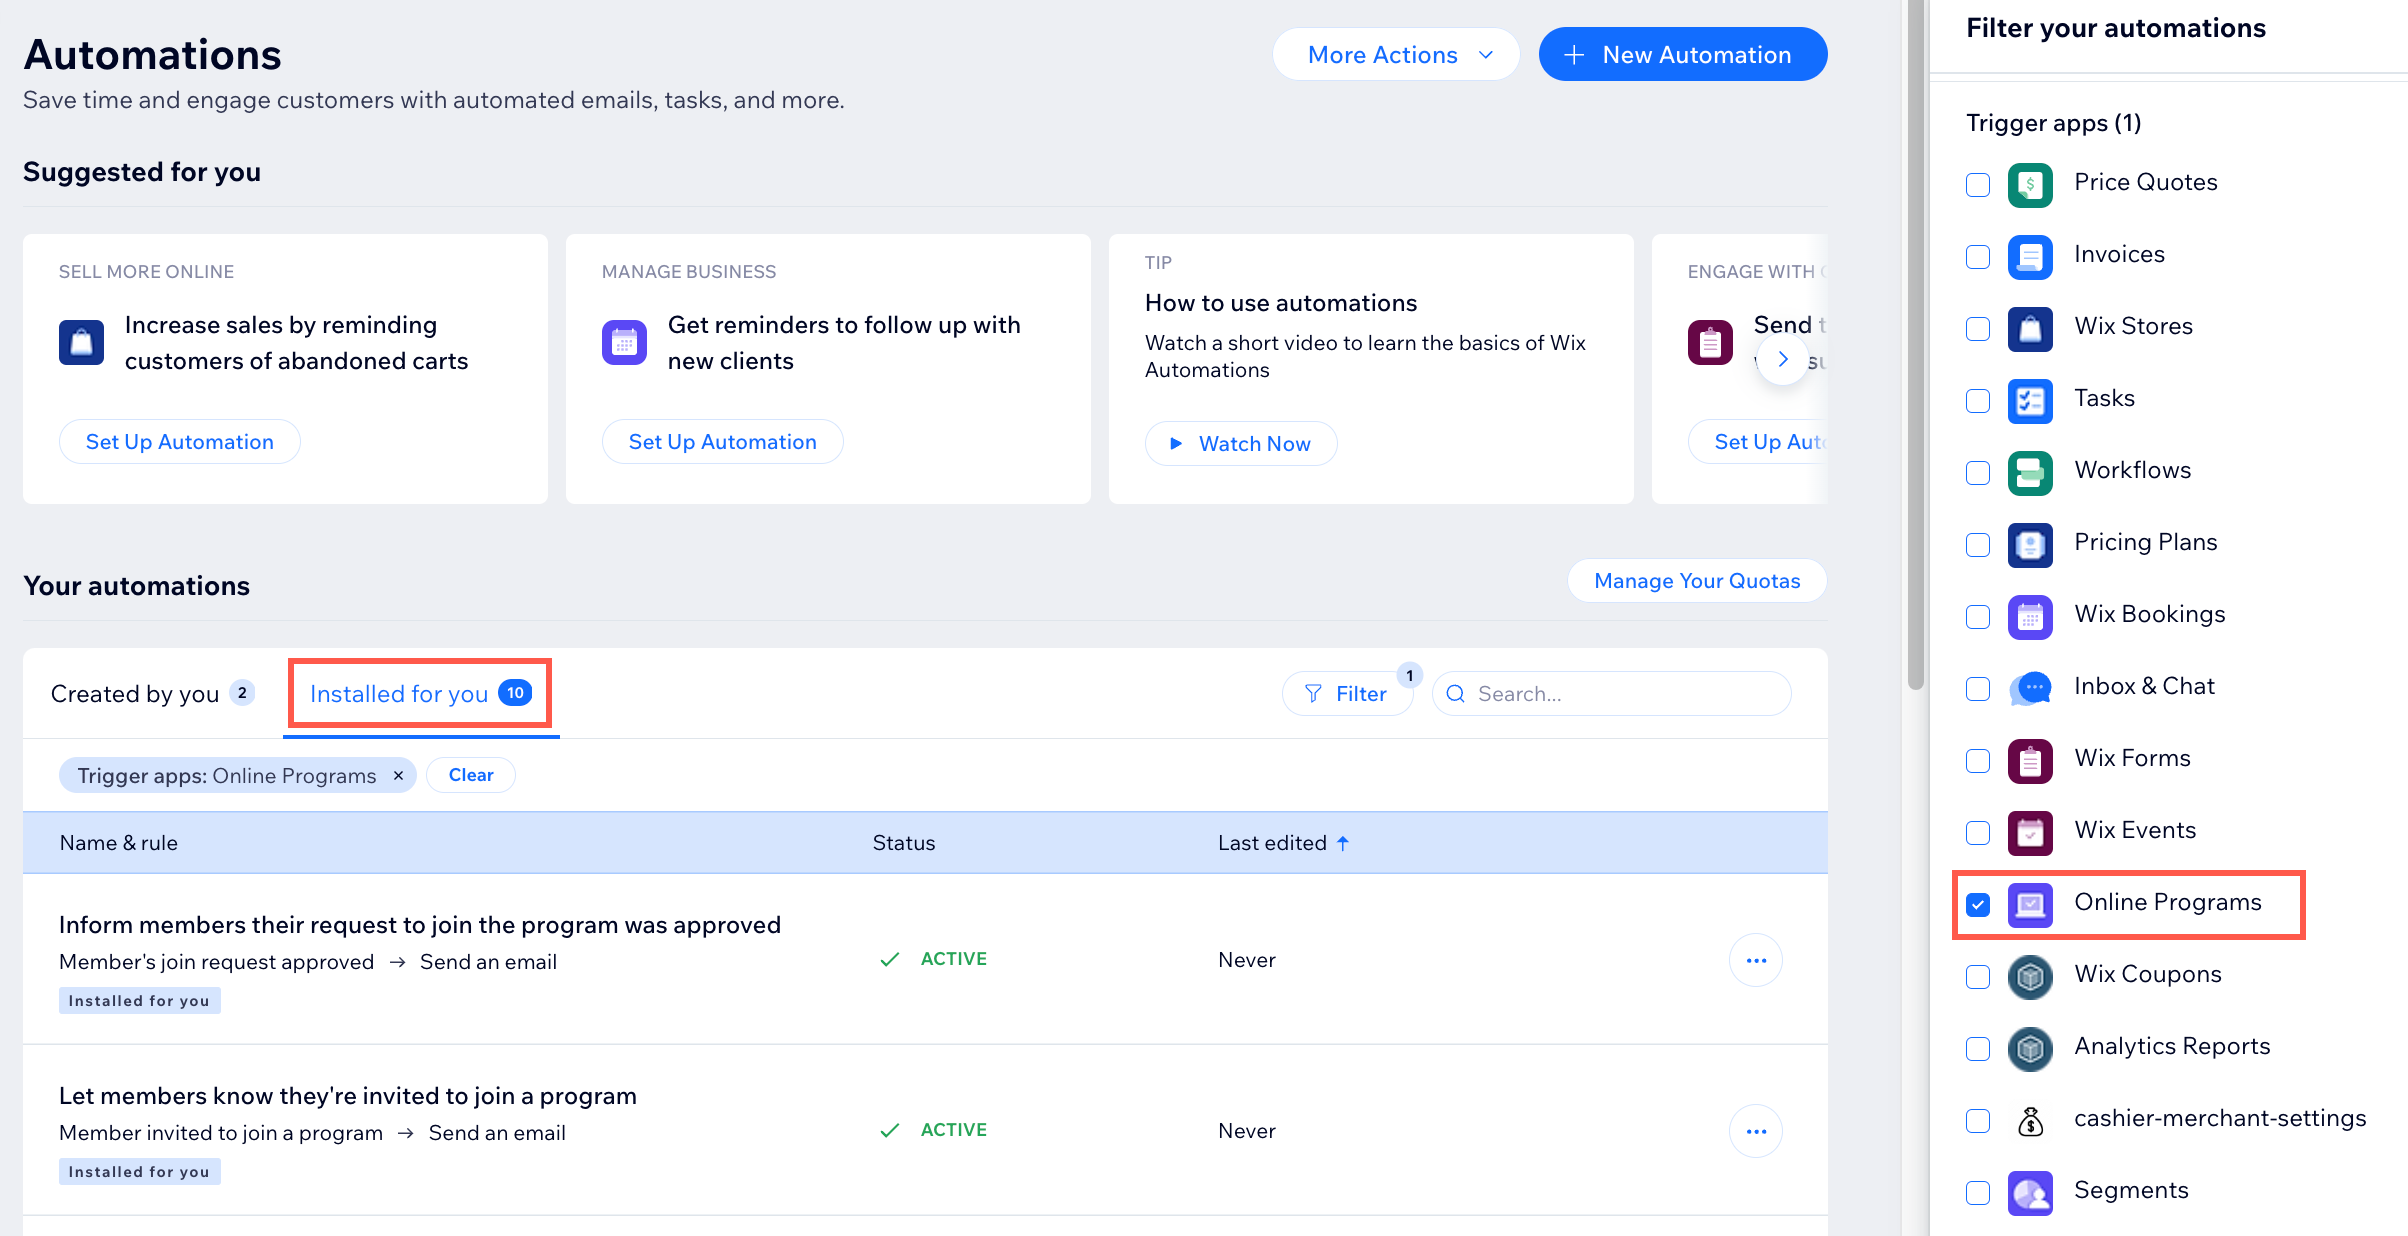Switch to Created by you tab
Screen dimensions: 2408x1236
[x=152, y=694]
